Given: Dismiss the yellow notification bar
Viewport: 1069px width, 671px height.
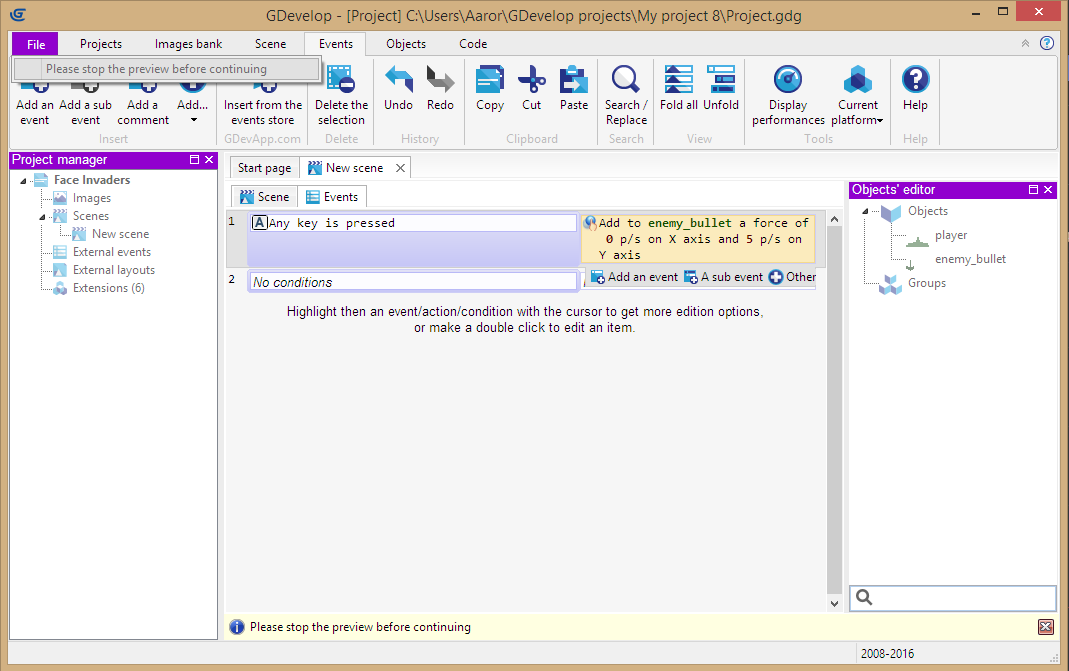Looking at the screenshot, I should (x=1046, y=627).
